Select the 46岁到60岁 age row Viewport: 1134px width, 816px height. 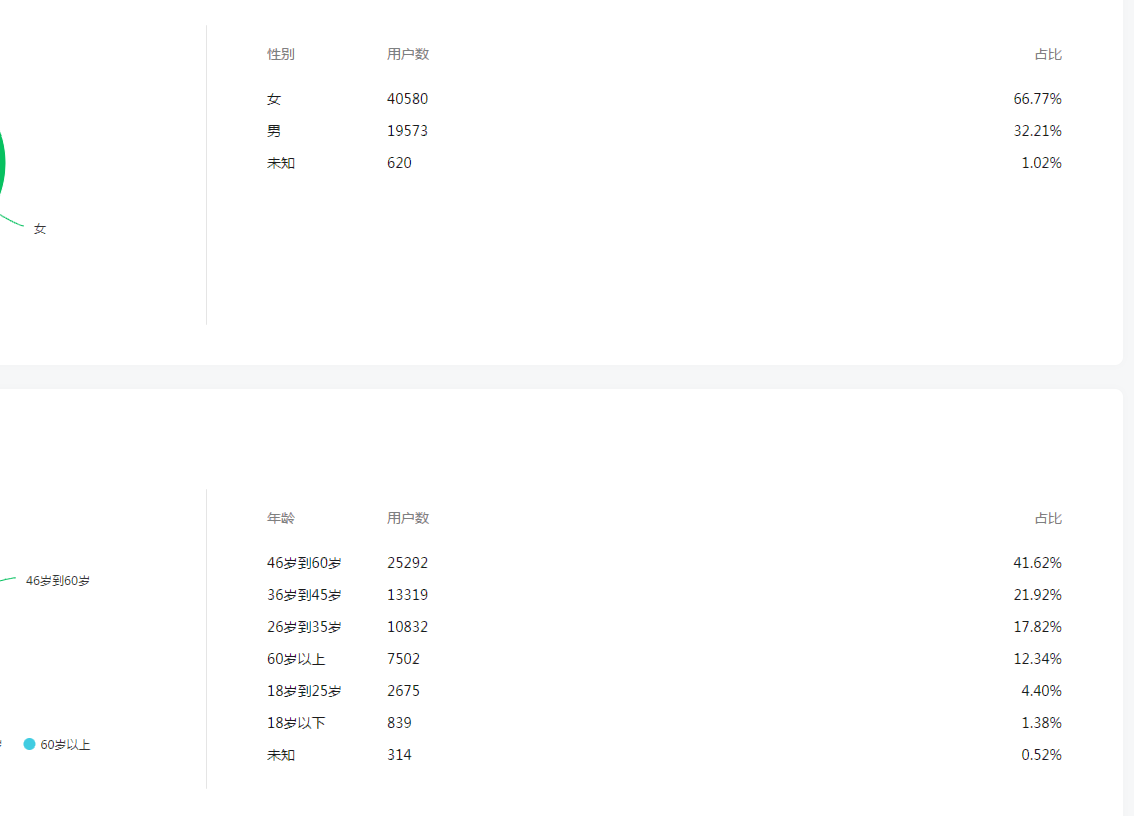point(304,563)
